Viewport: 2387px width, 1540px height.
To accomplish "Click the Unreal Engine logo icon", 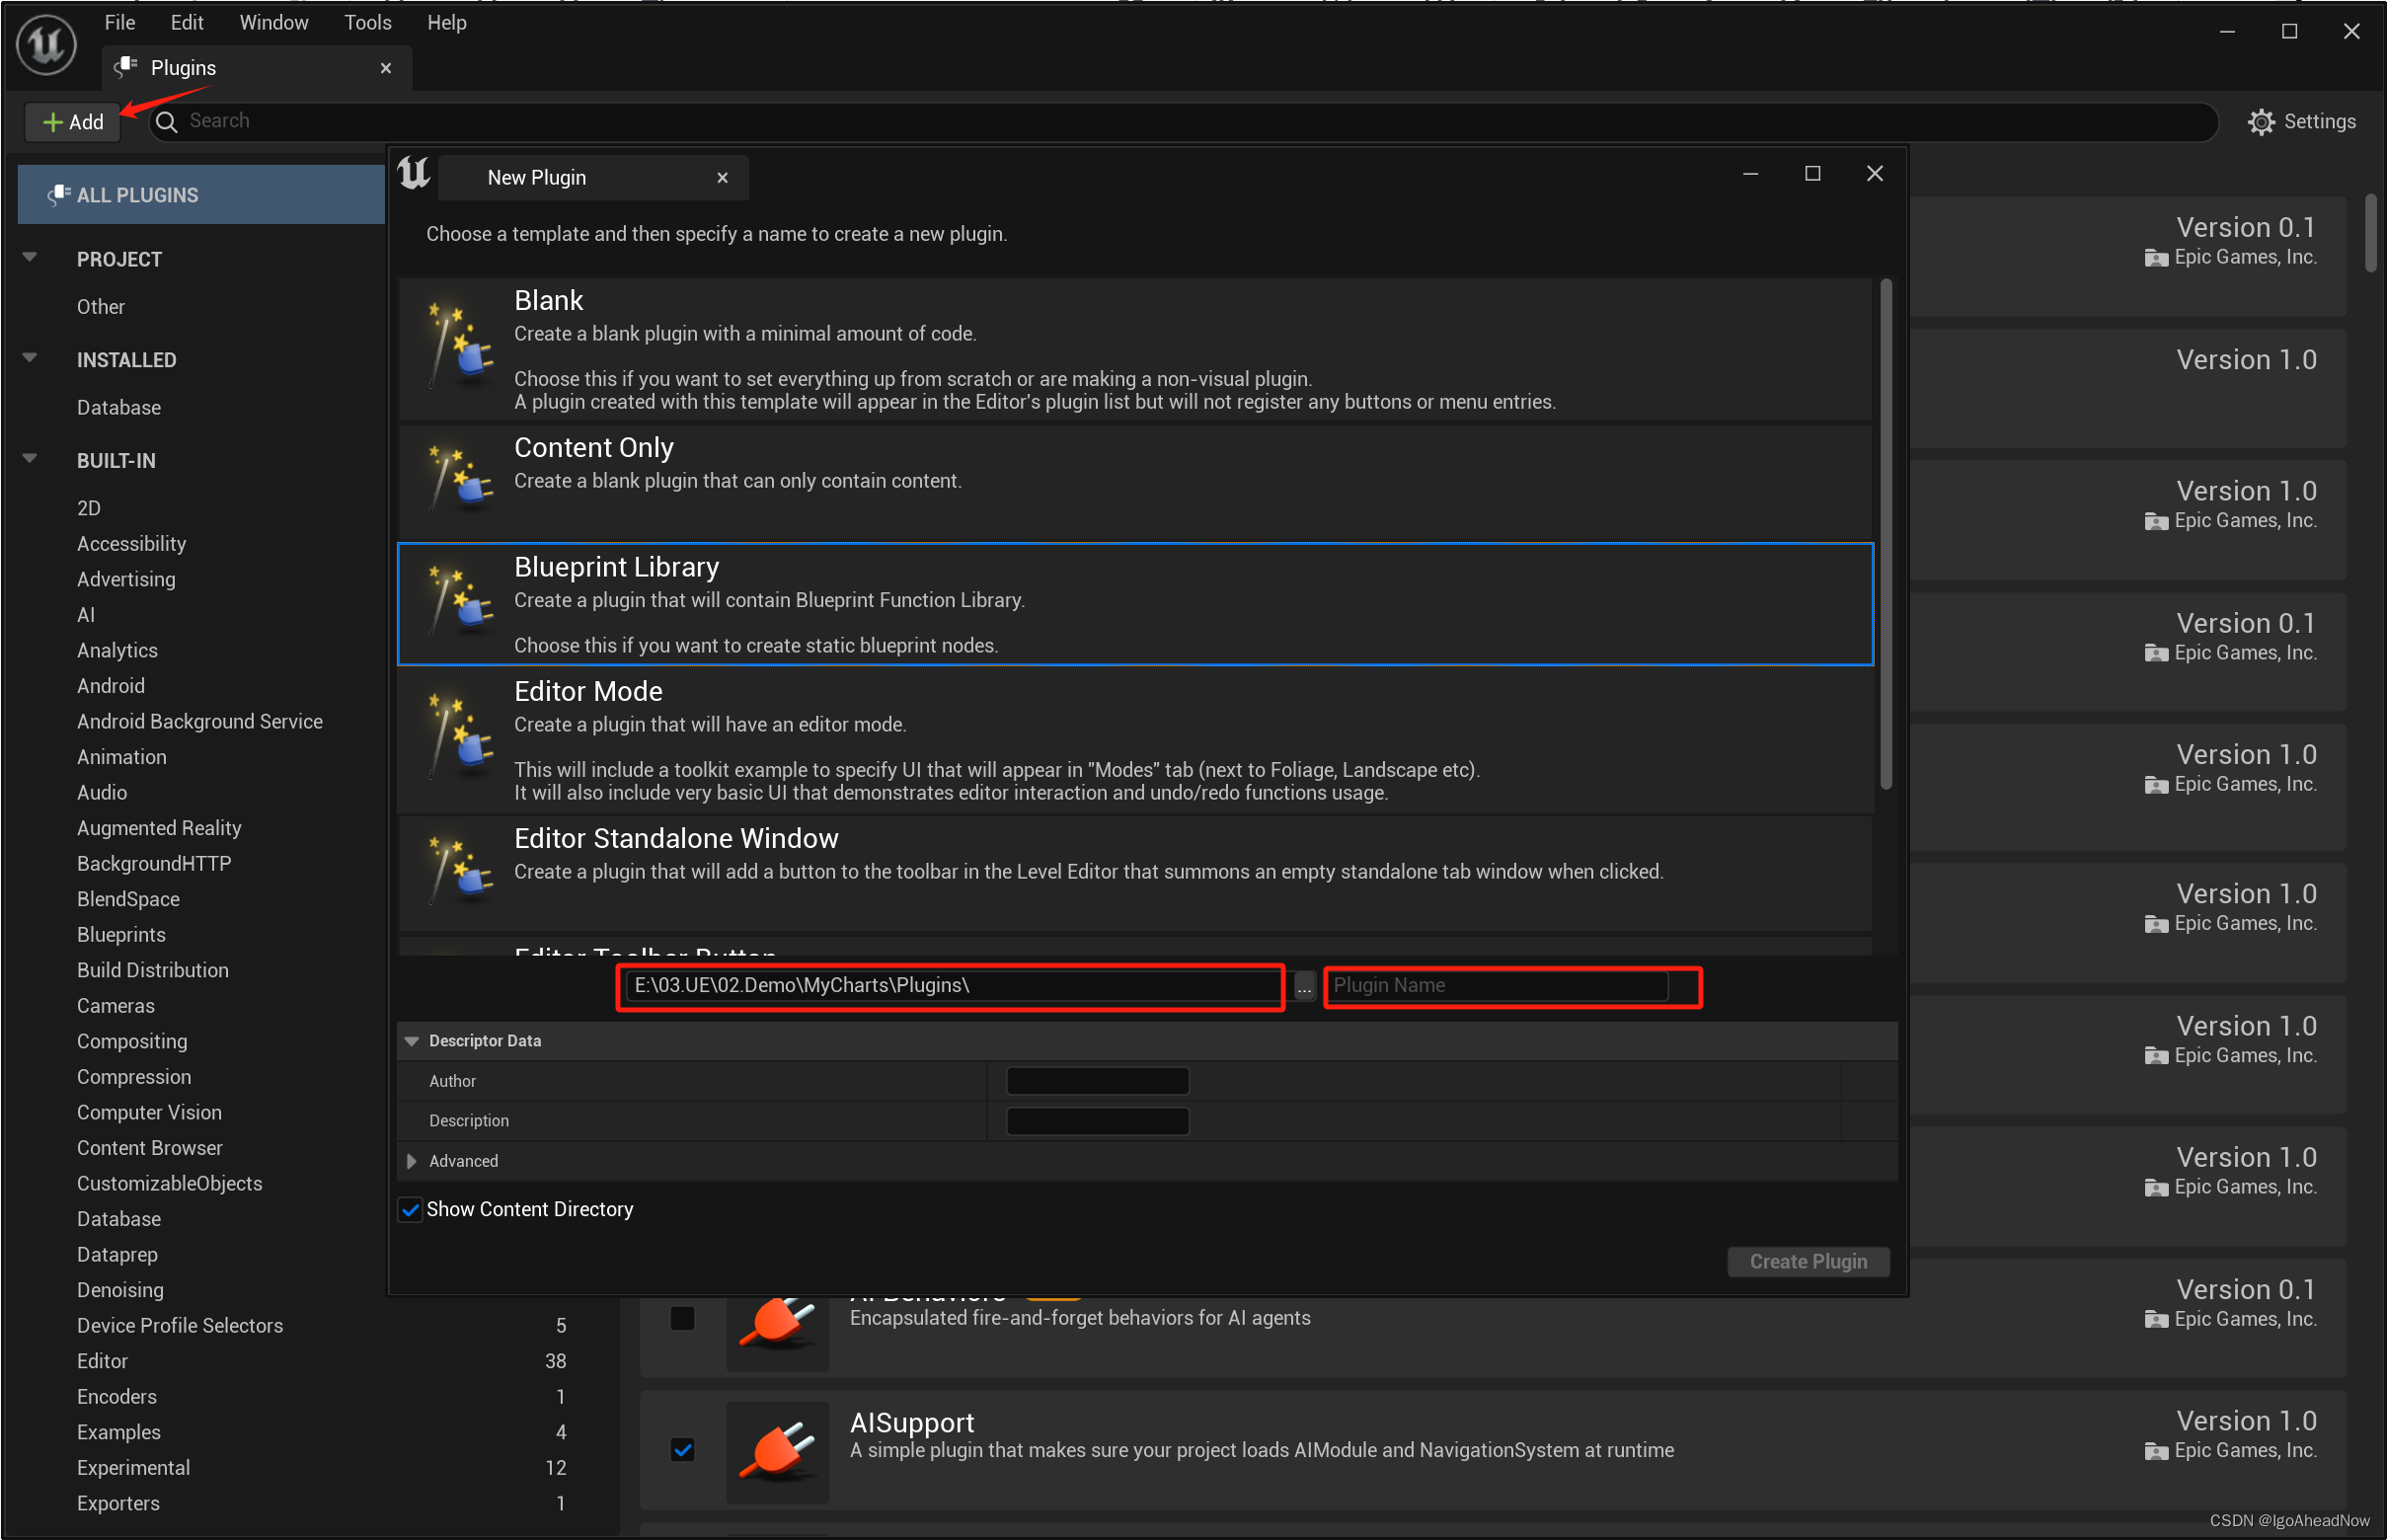I will click(46, 43).
